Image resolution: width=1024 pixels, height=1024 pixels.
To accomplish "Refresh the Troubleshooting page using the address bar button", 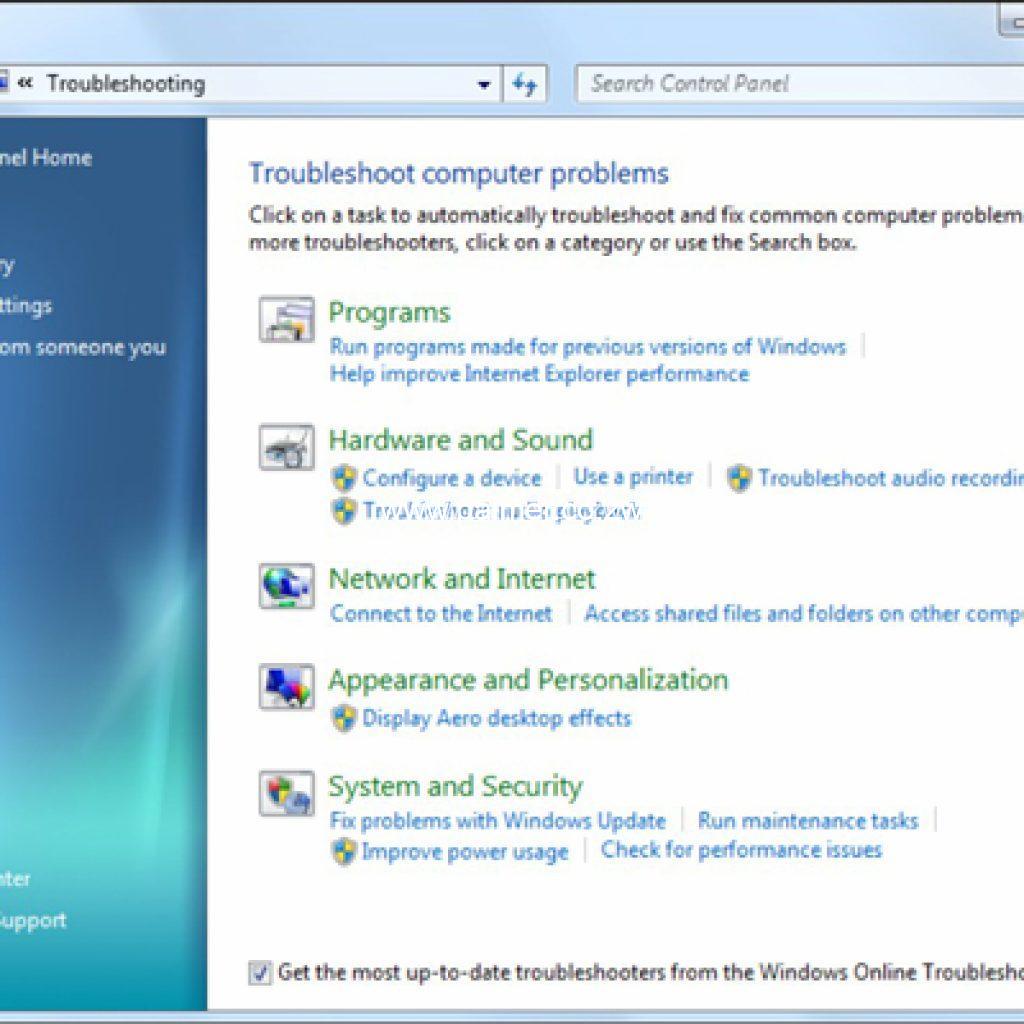I will point(524,84).
